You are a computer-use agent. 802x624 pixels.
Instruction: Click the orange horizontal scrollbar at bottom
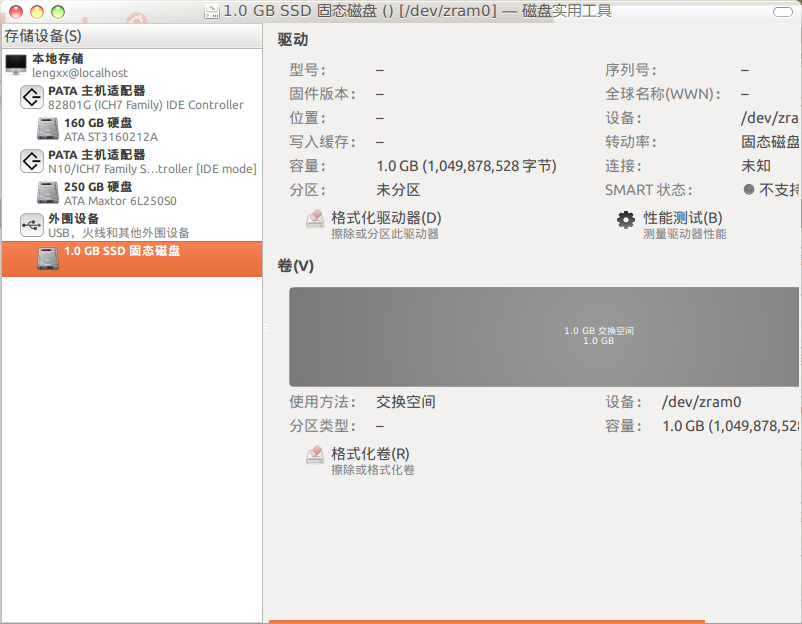(x=486, y=621)
